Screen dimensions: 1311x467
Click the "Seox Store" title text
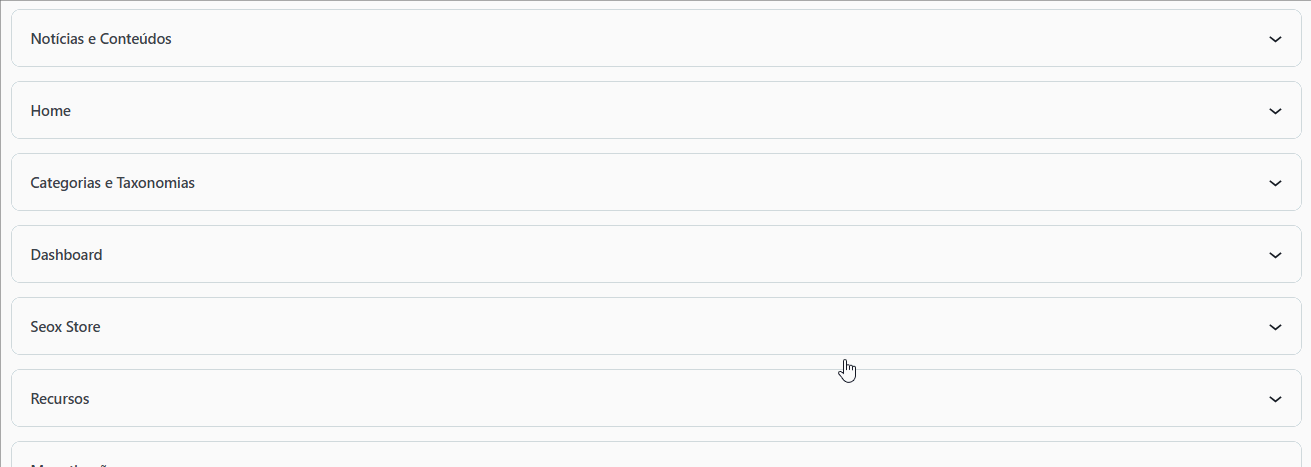[66, 327]
